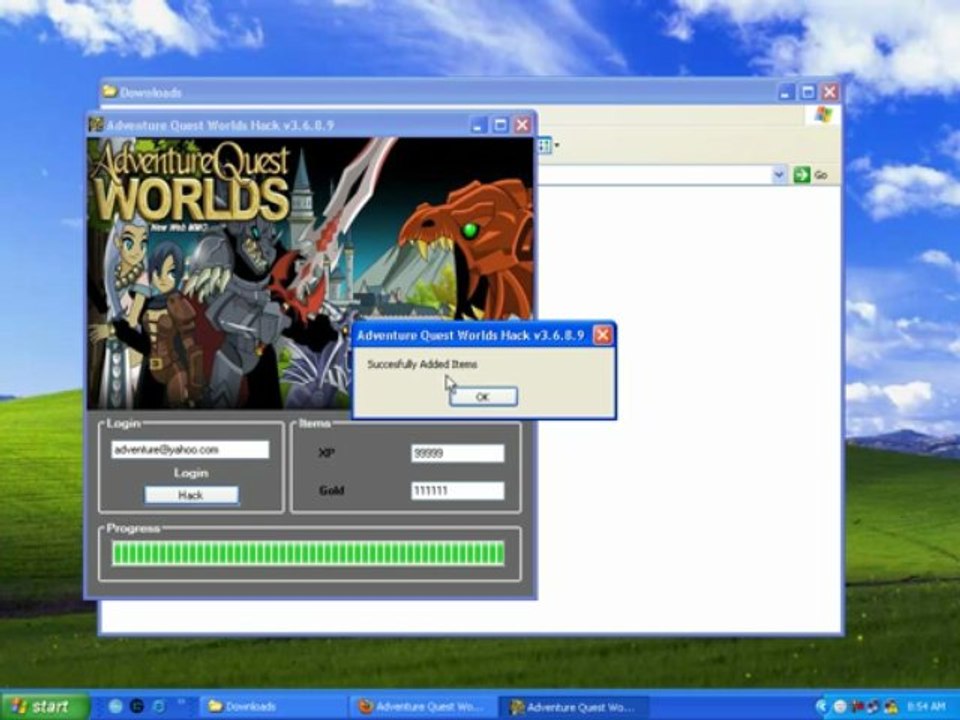Open the Start menu
This screenshot has height=720, width=960.
click(44, 707)
